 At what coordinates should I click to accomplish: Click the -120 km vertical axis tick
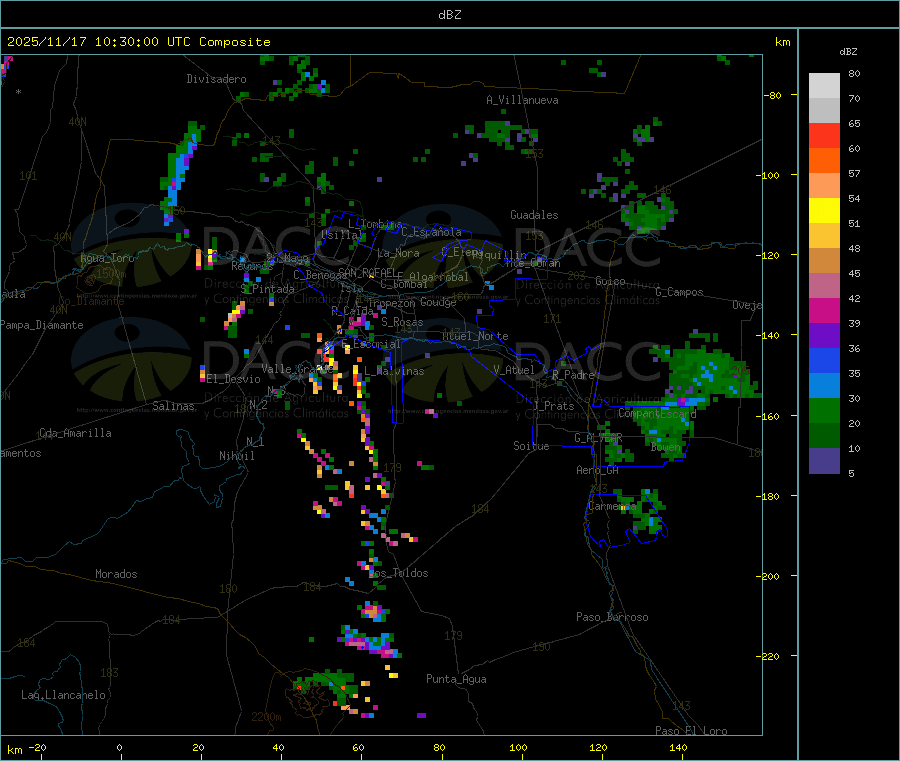tap(769, 255)
